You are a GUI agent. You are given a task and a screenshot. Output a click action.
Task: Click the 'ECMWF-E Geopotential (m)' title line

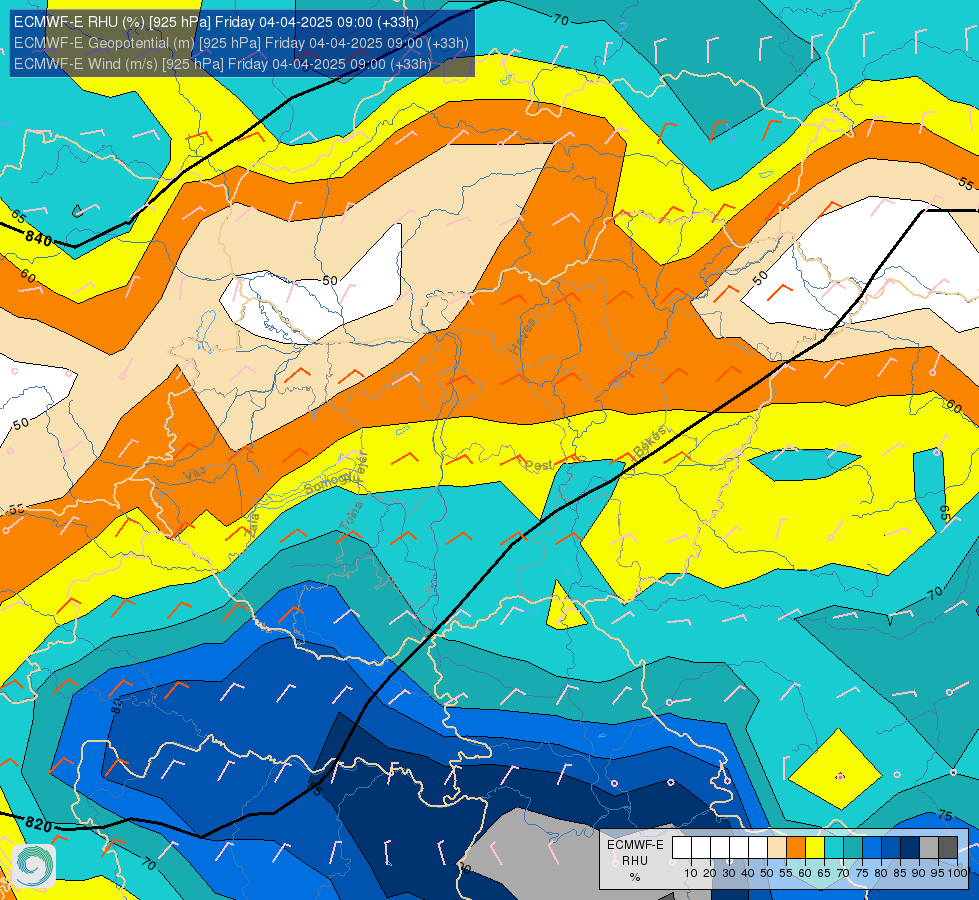click(241, 43)
